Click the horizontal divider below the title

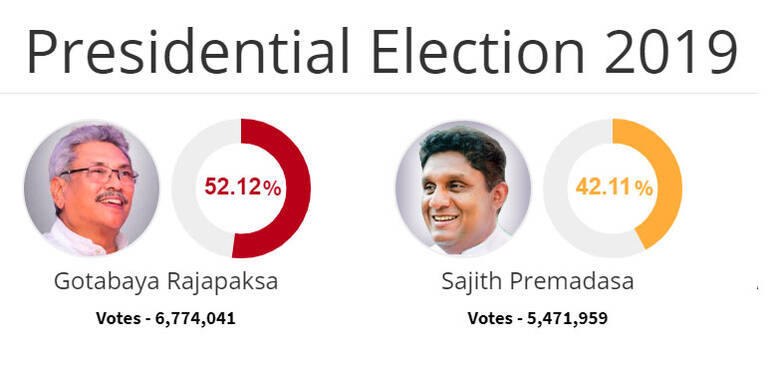[379, 93]
